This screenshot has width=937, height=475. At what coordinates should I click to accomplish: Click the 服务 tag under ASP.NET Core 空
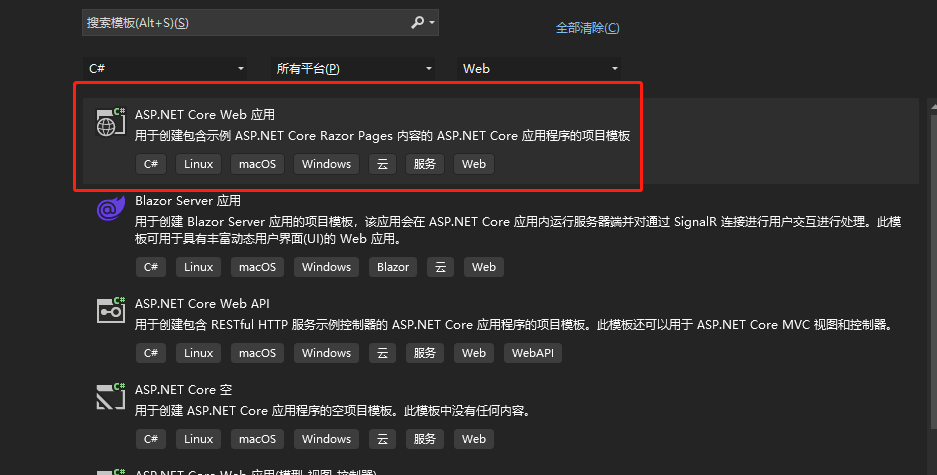click(x=425, y=439)
